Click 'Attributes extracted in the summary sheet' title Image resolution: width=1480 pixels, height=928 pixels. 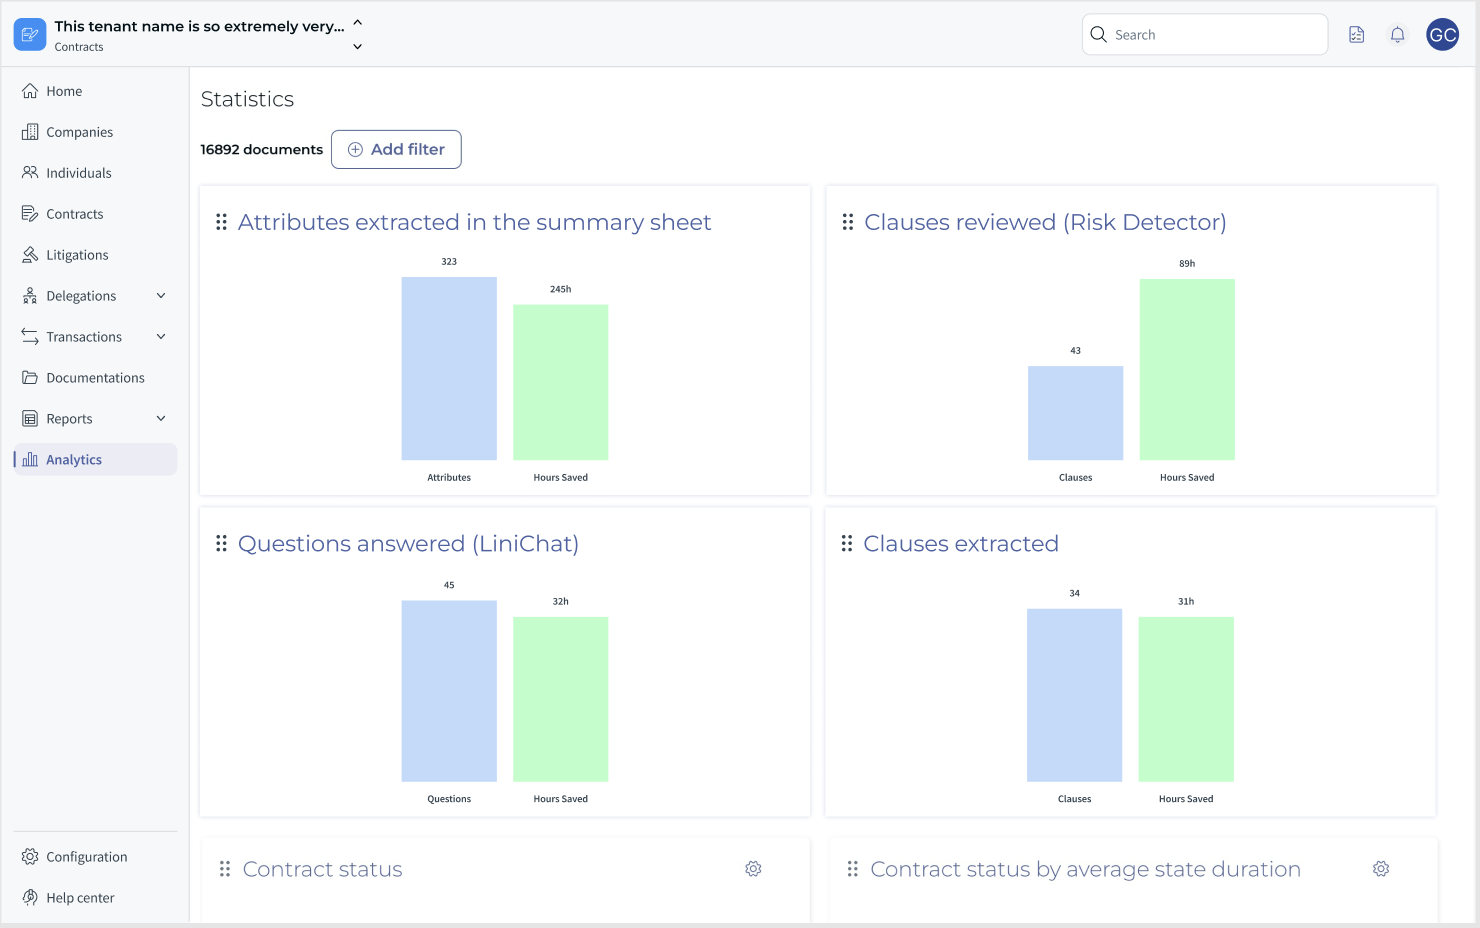[474, 222]
